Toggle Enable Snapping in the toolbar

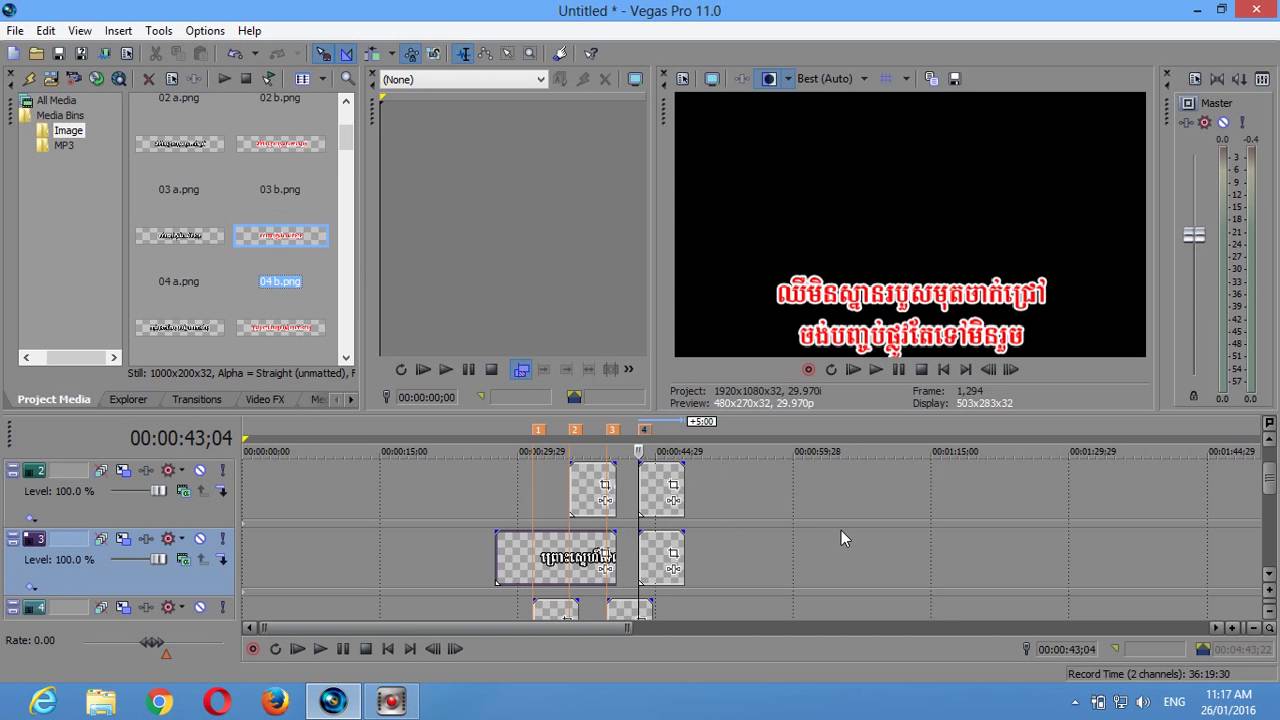point(324,54)
